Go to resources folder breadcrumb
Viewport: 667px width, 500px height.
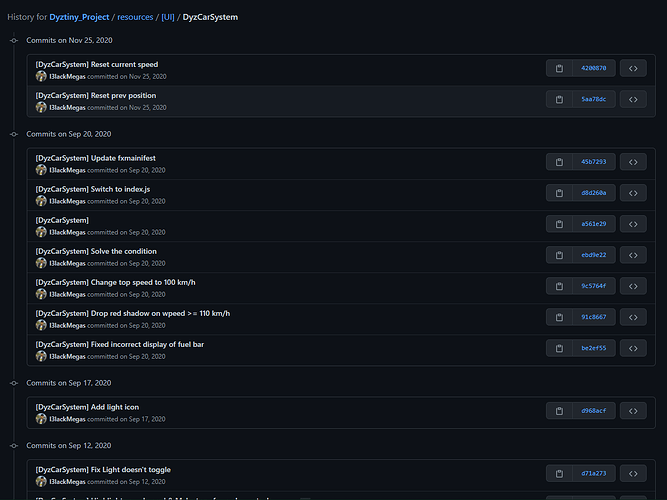click(135, 17)
